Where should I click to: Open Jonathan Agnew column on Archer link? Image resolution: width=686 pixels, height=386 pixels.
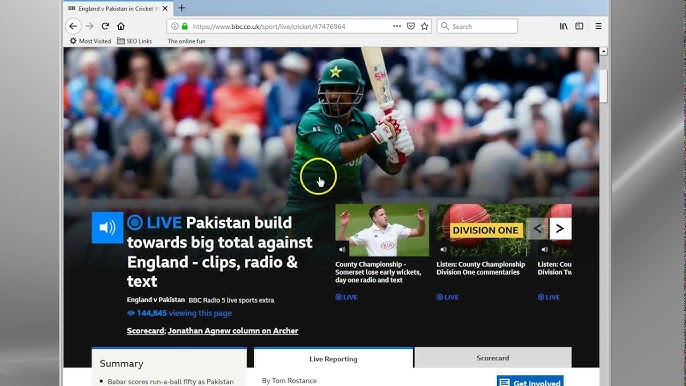[233, 331]
